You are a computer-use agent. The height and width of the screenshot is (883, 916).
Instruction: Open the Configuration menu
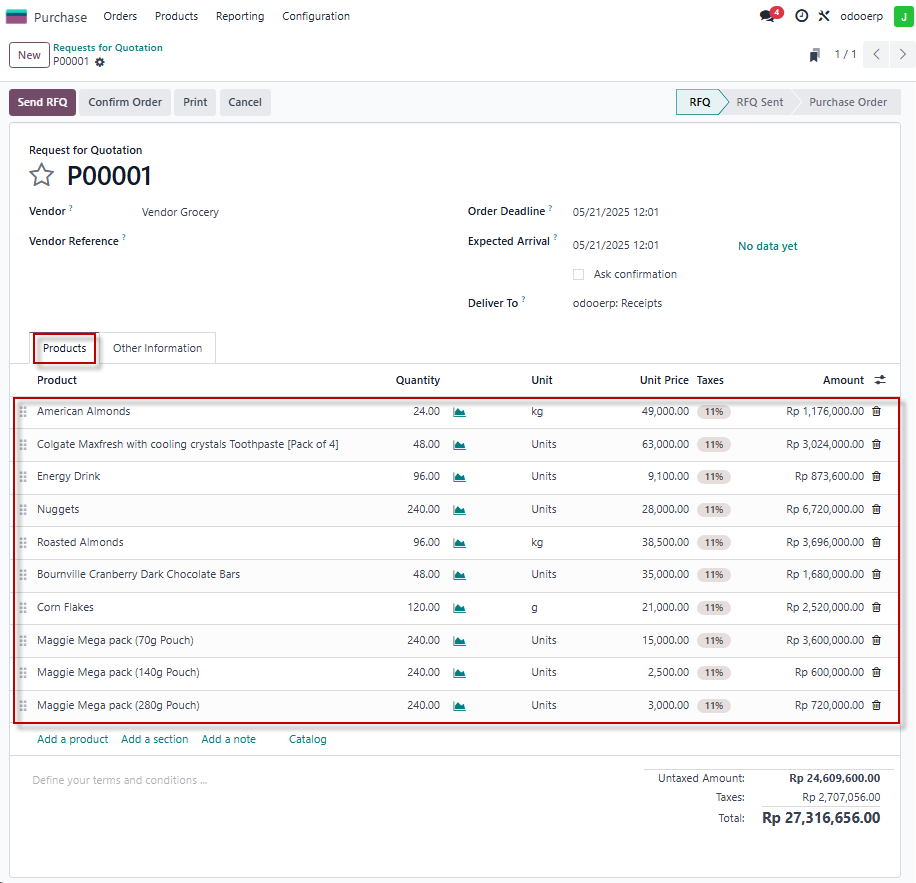(x=316, y=16)
